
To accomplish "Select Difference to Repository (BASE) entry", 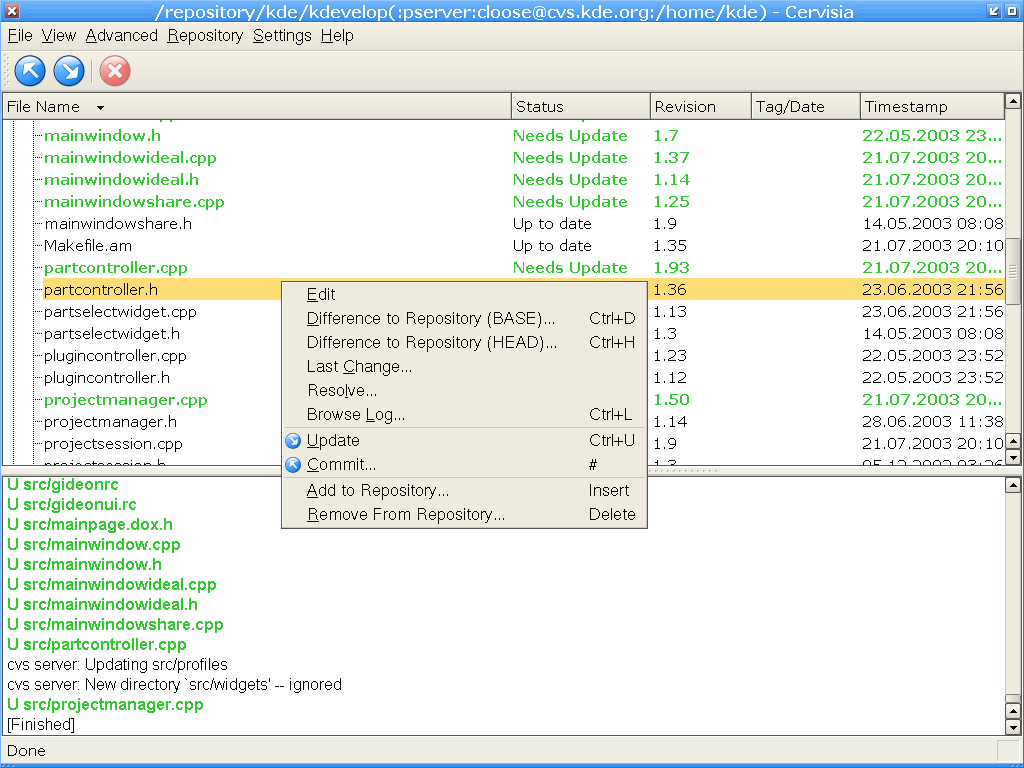I will (464, 319).
